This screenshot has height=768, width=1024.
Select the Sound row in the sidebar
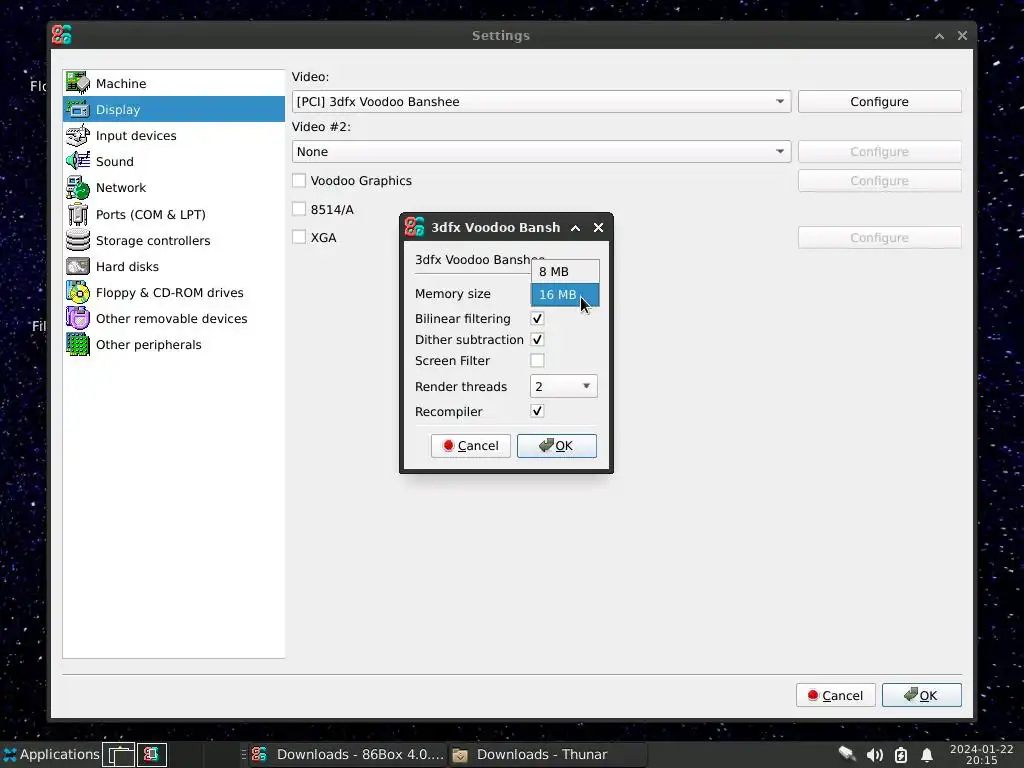[174, 161]
